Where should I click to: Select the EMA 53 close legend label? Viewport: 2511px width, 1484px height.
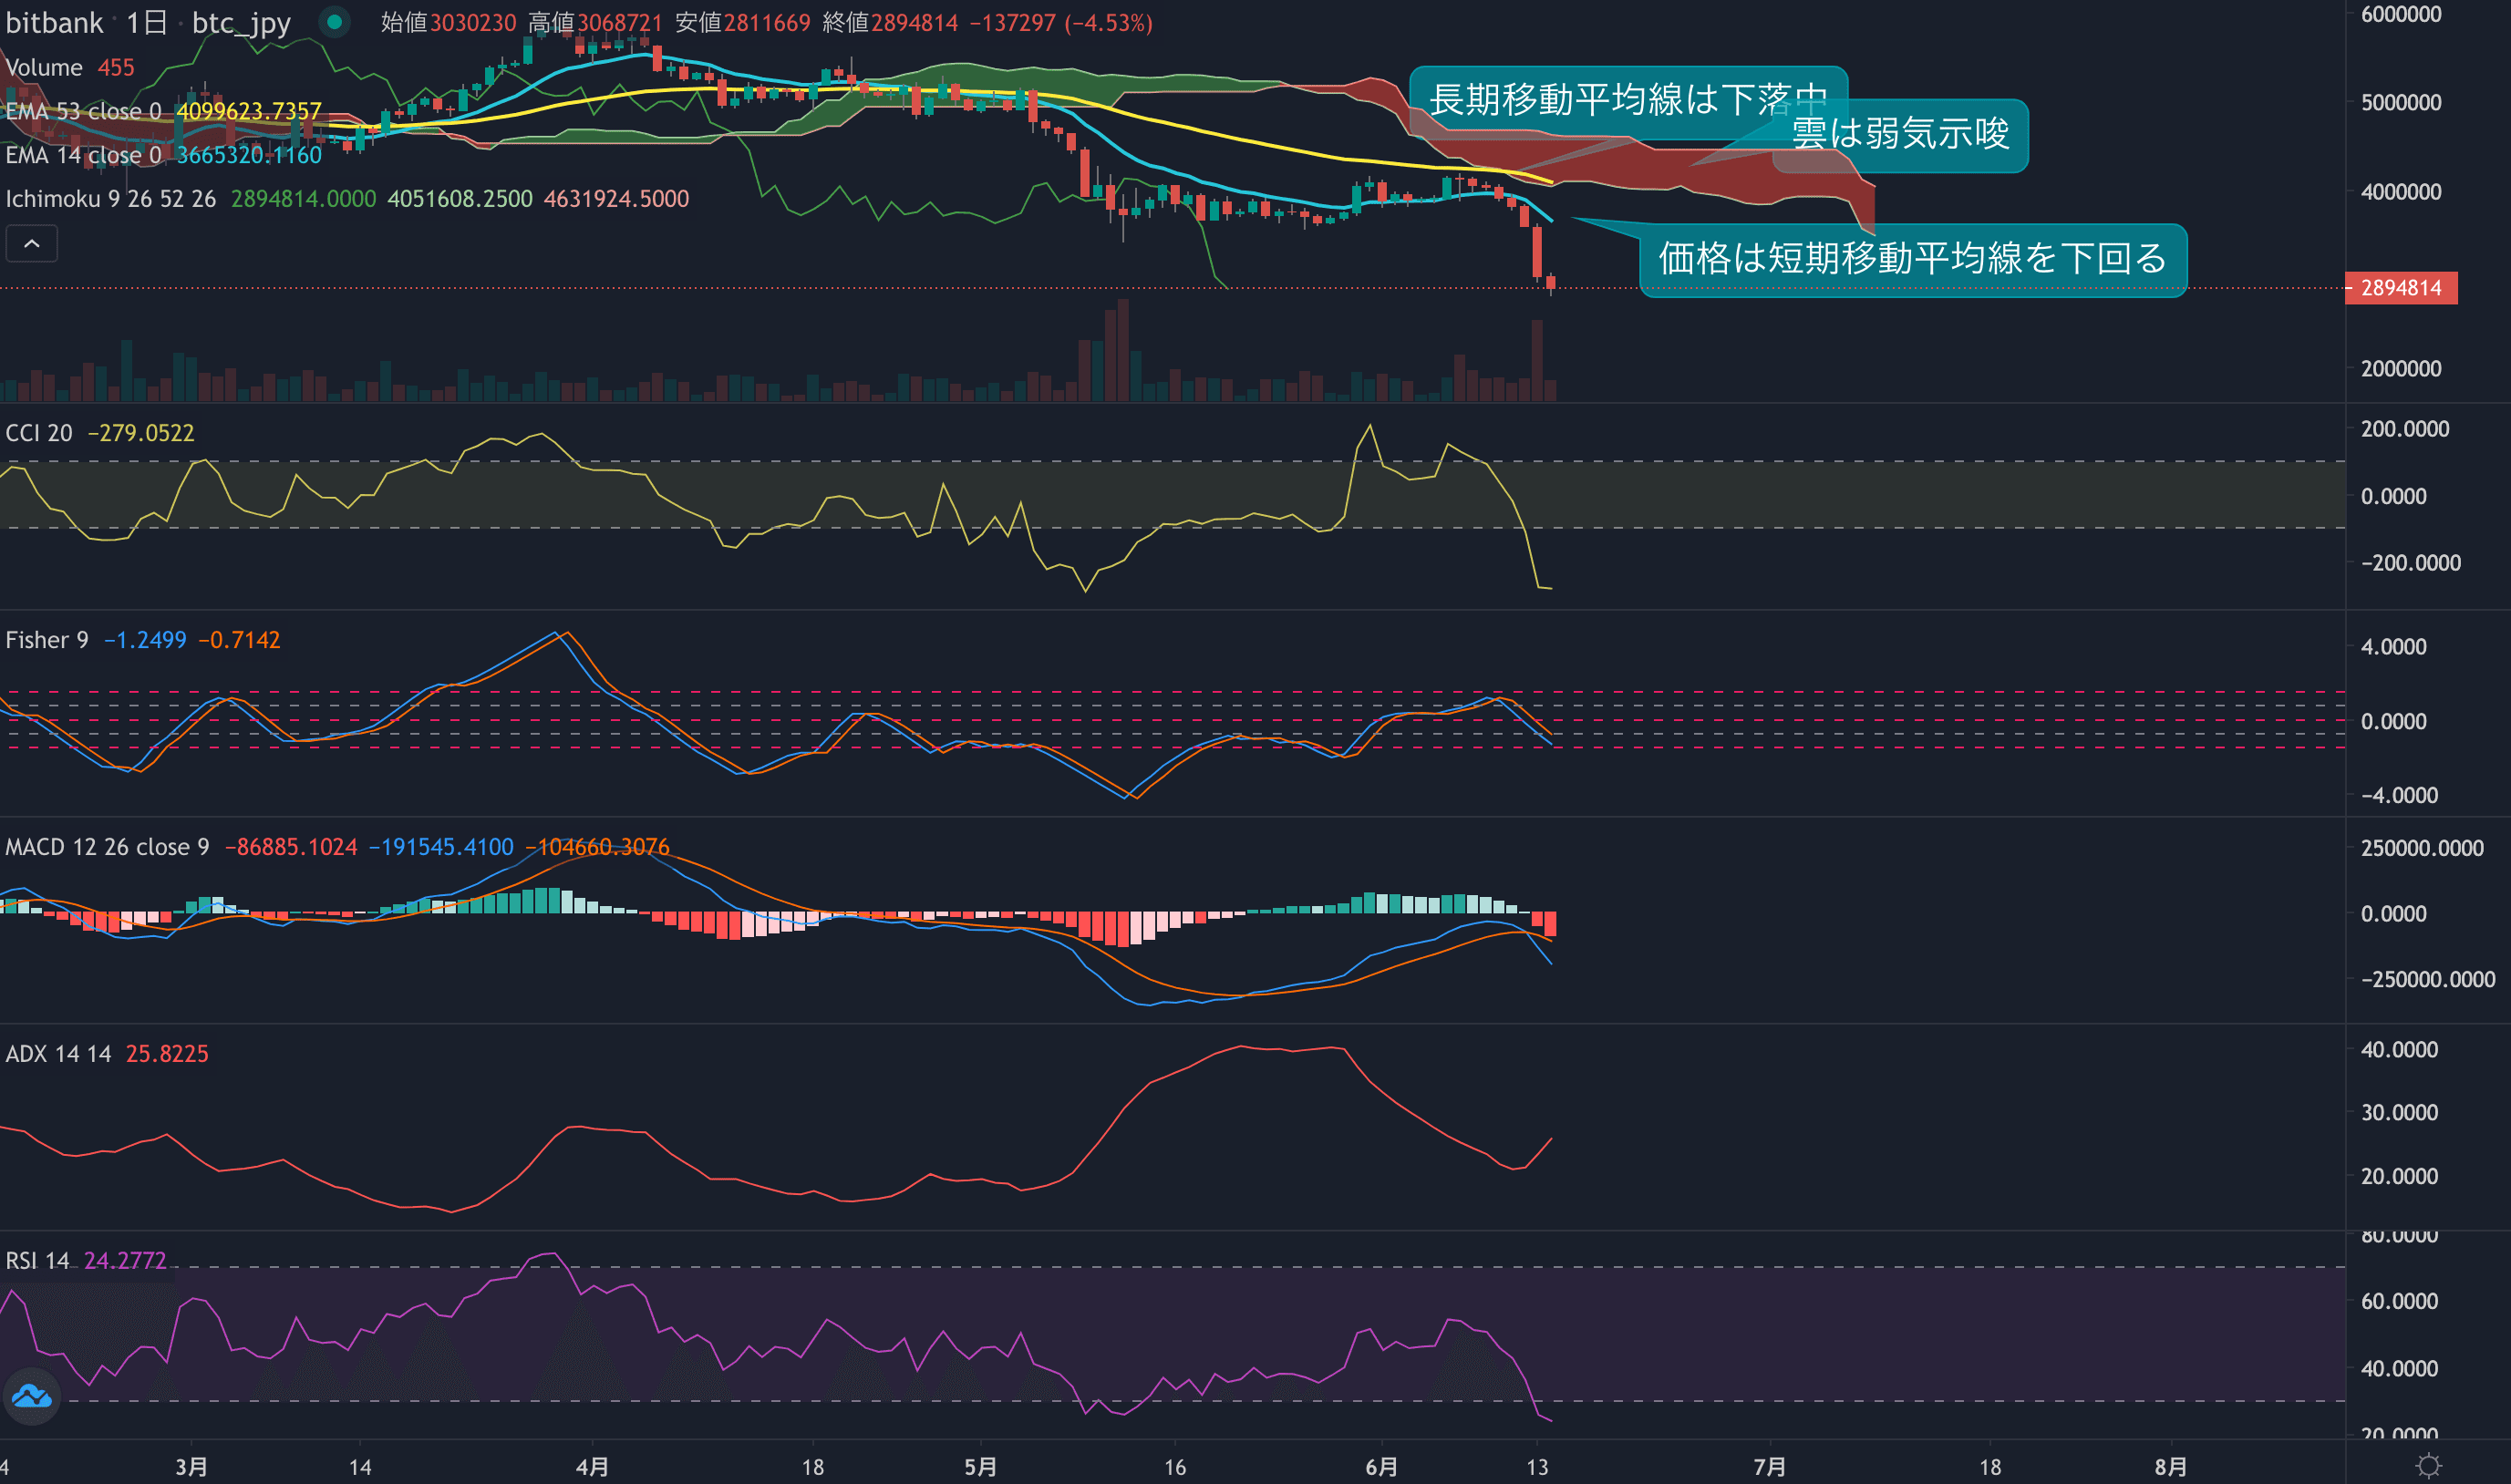(x=83, y=111)
